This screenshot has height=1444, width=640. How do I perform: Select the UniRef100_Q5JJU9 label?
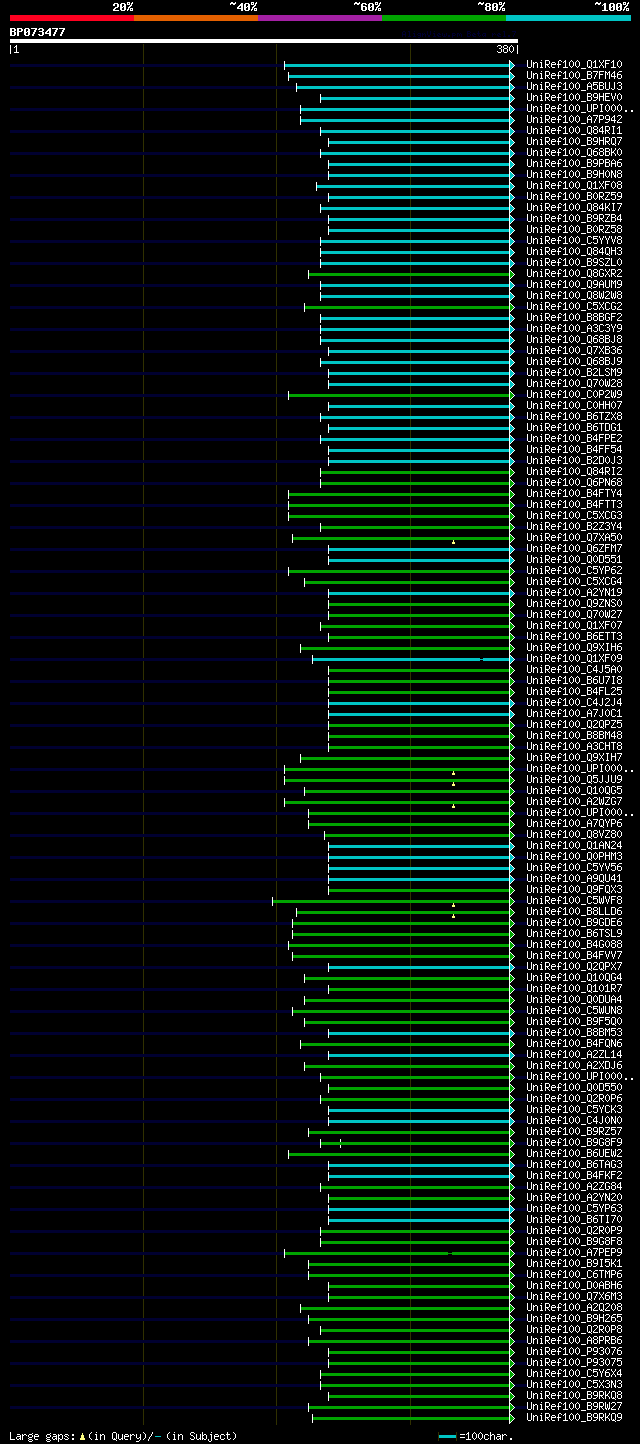(x=574, y=780)
